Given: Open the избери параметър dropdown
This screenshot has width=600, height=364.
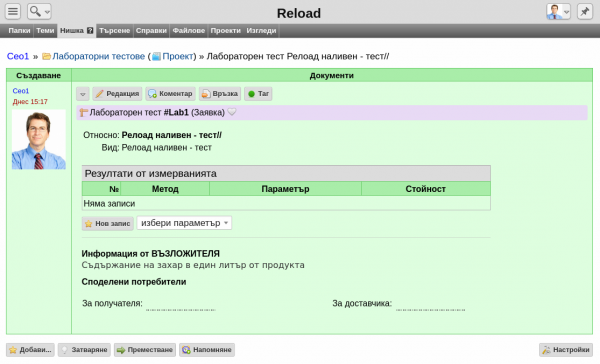Looking at the screenshot, I should coord(184,223).
